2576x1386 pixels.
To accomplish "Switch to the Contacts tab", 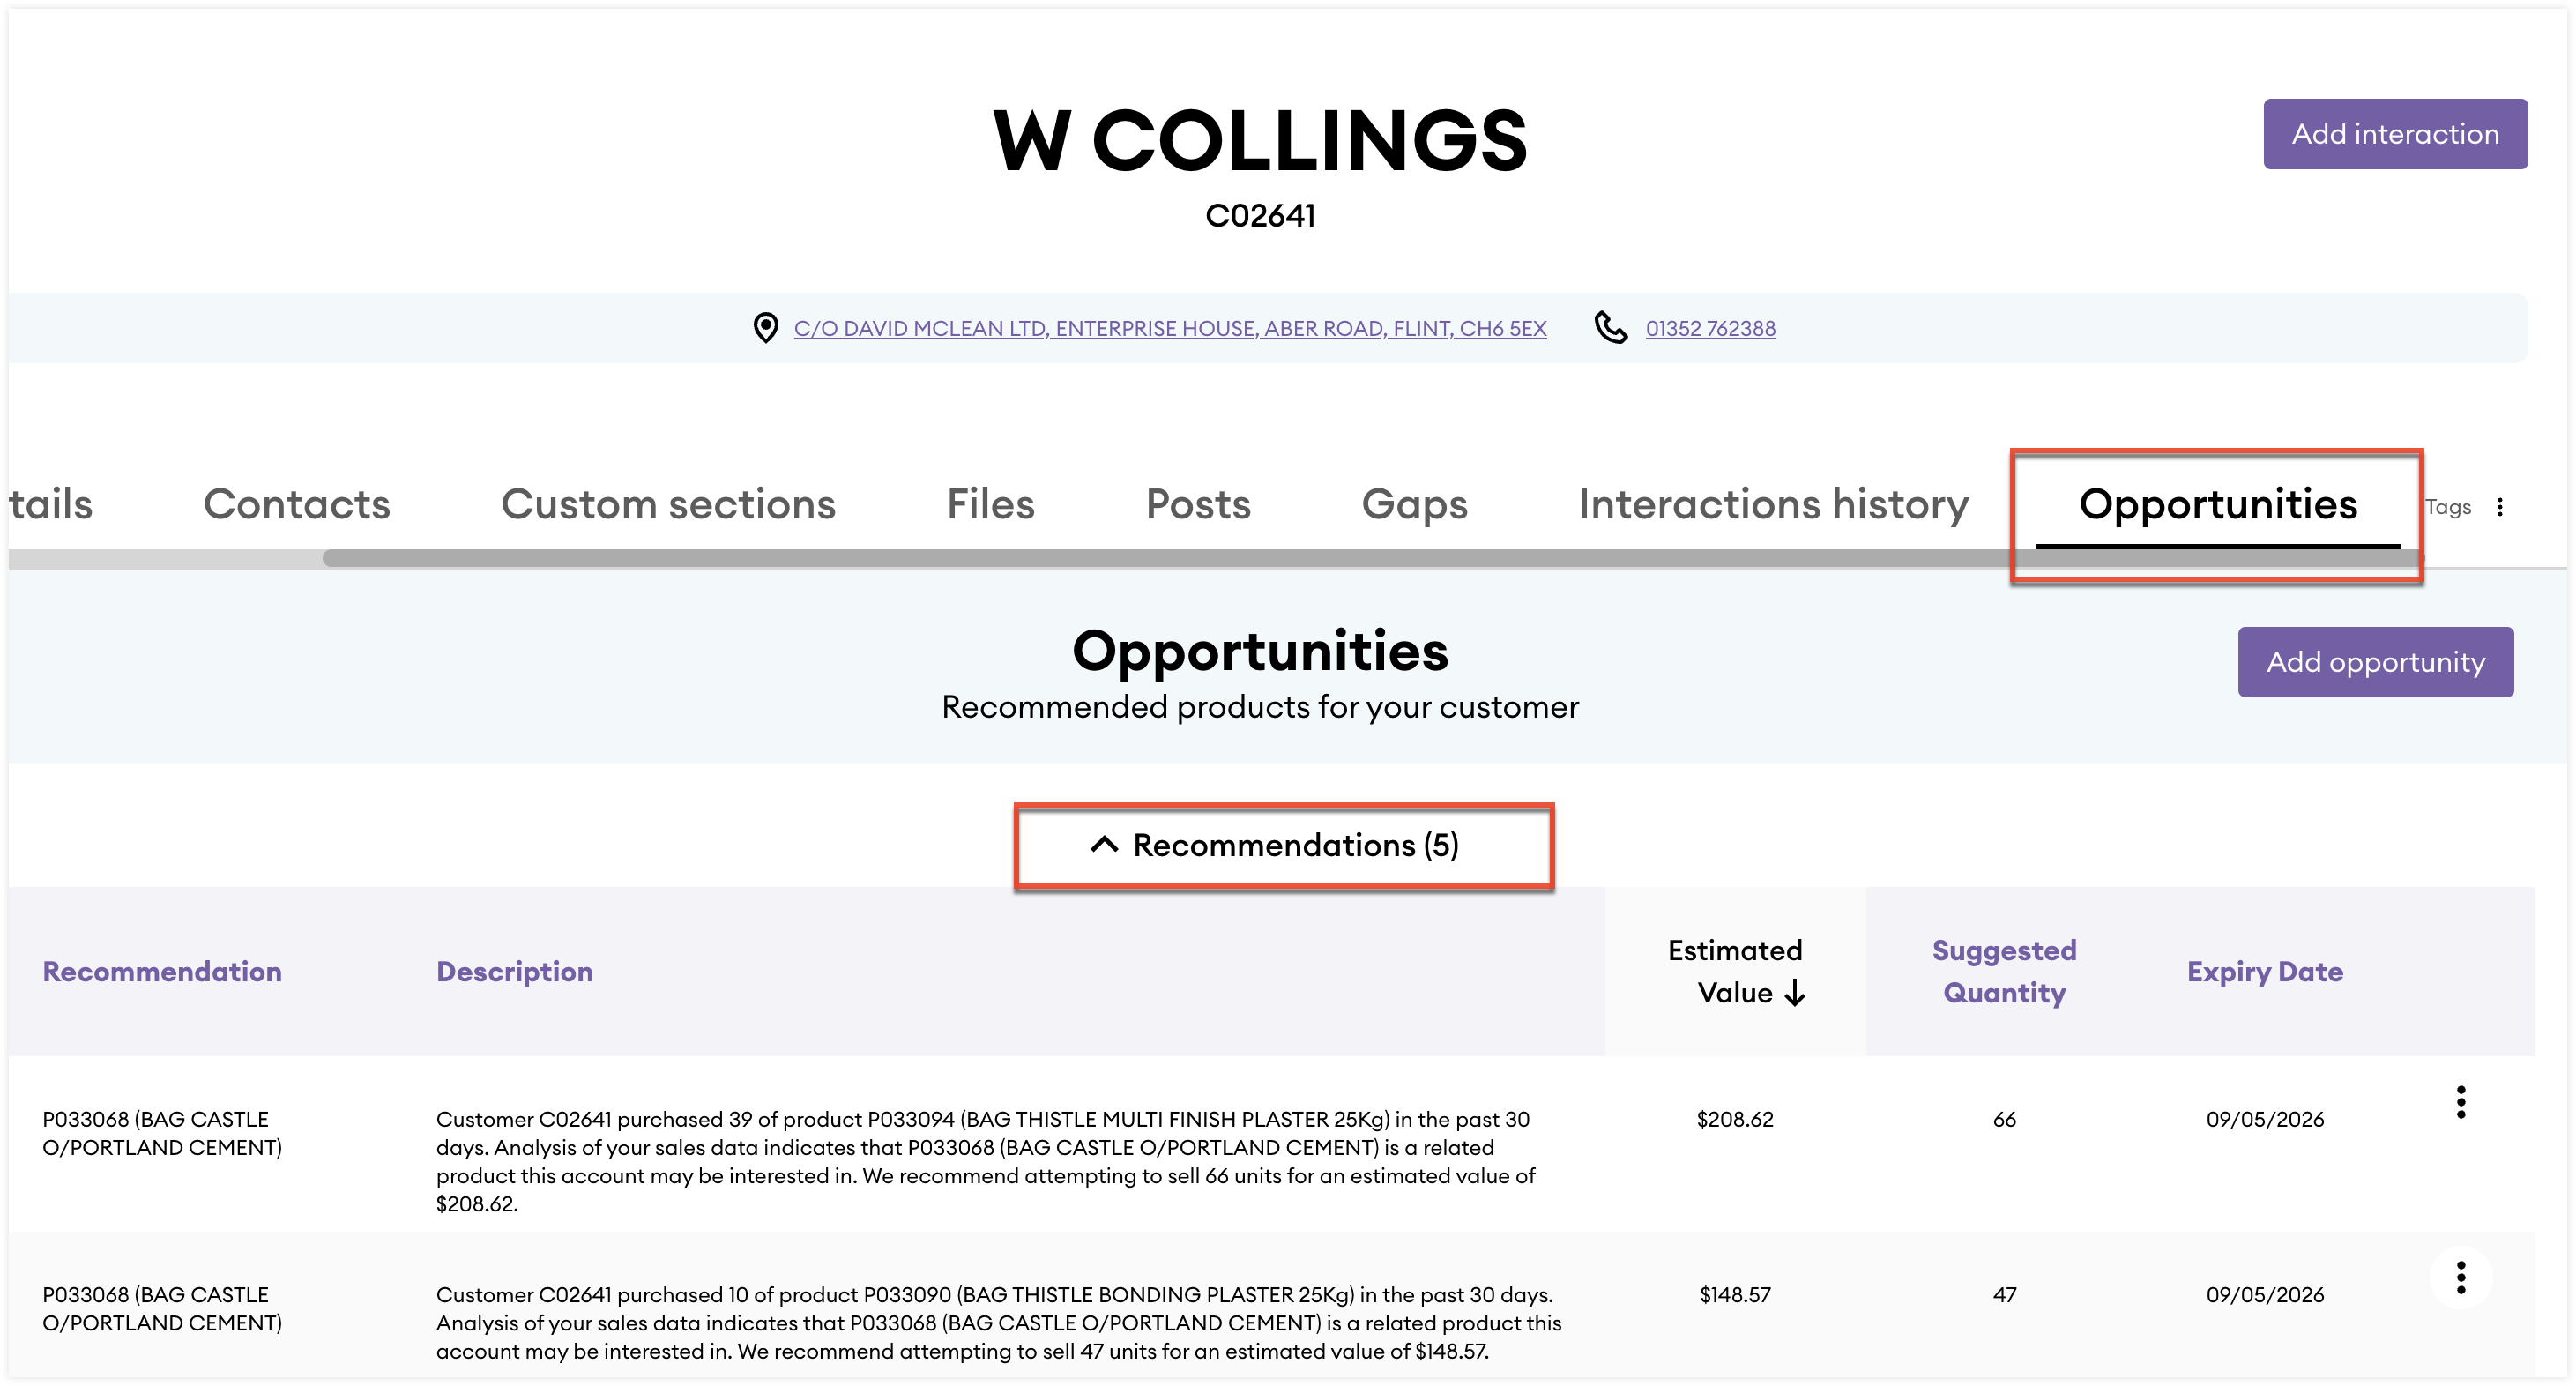I will click(296, 504).
